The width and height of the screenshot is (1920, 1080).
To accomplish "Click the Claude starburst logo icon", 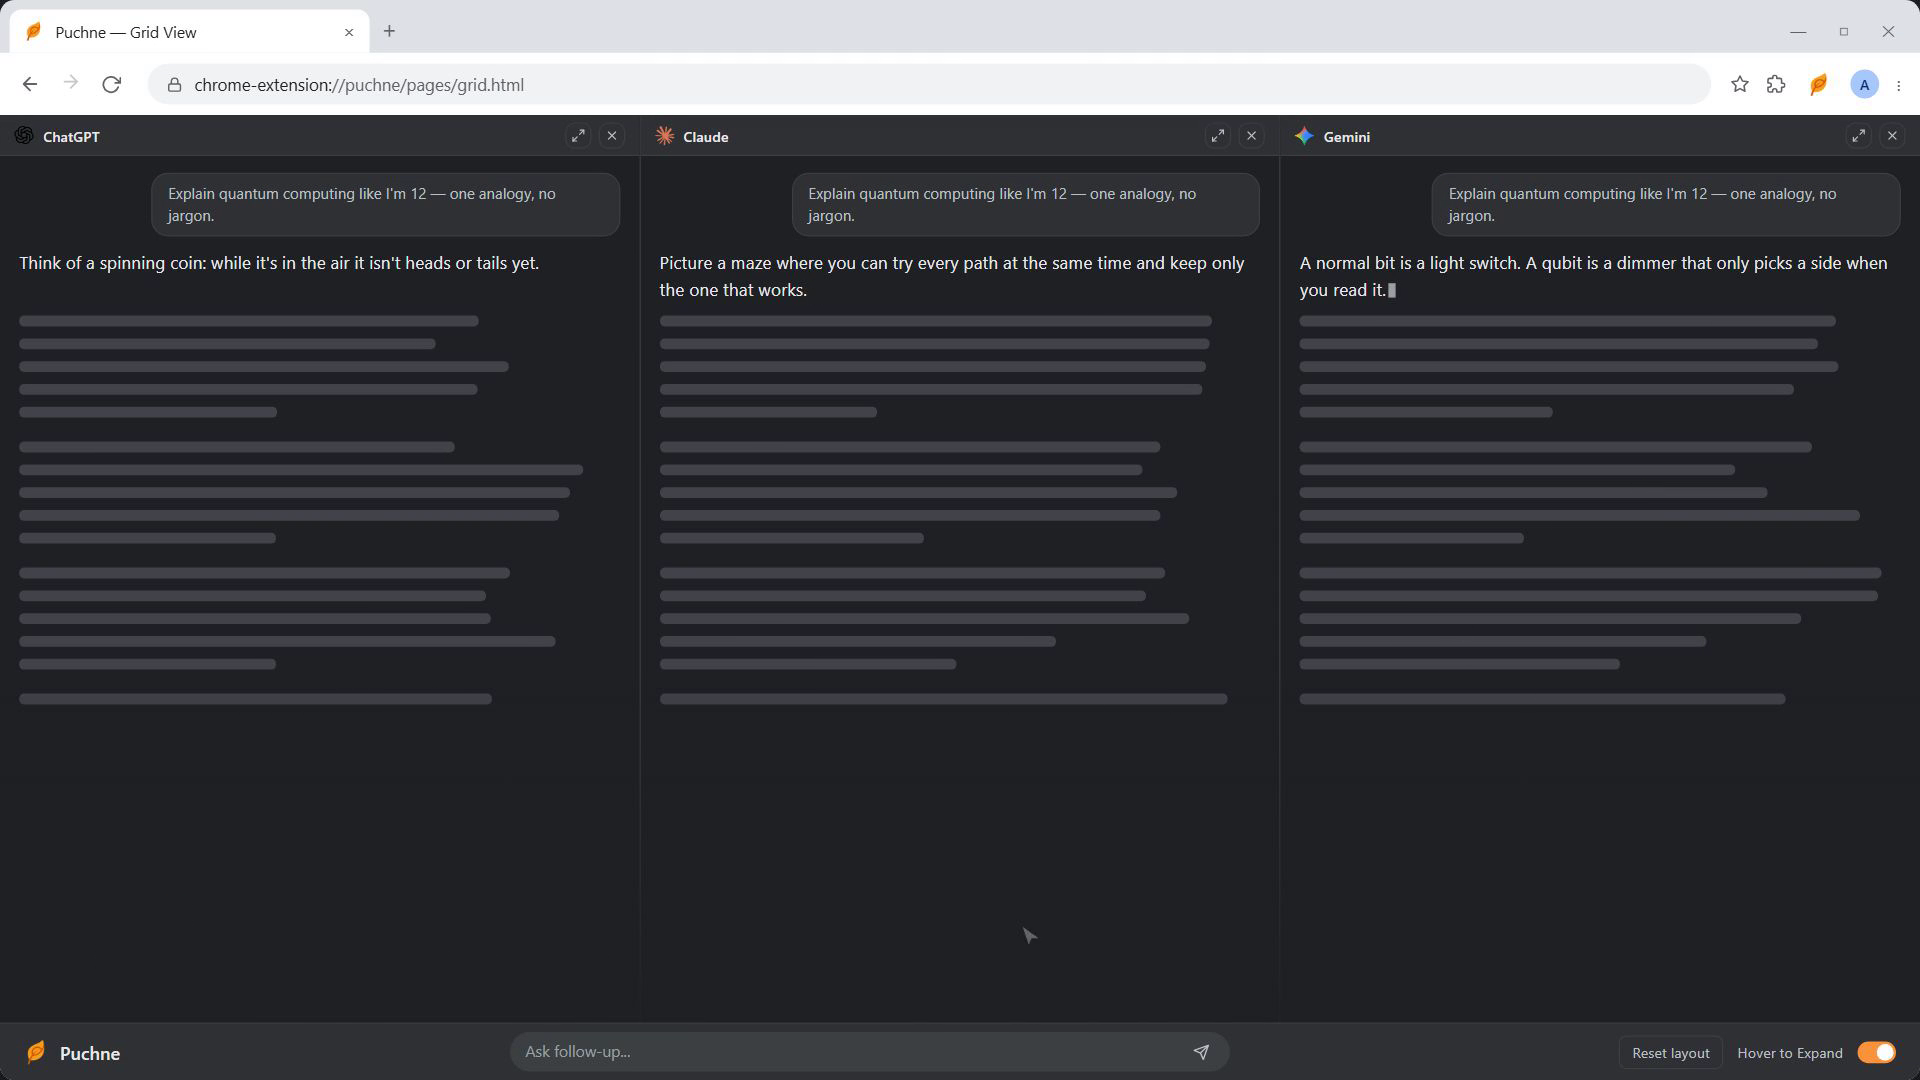I will coord(664,136).
